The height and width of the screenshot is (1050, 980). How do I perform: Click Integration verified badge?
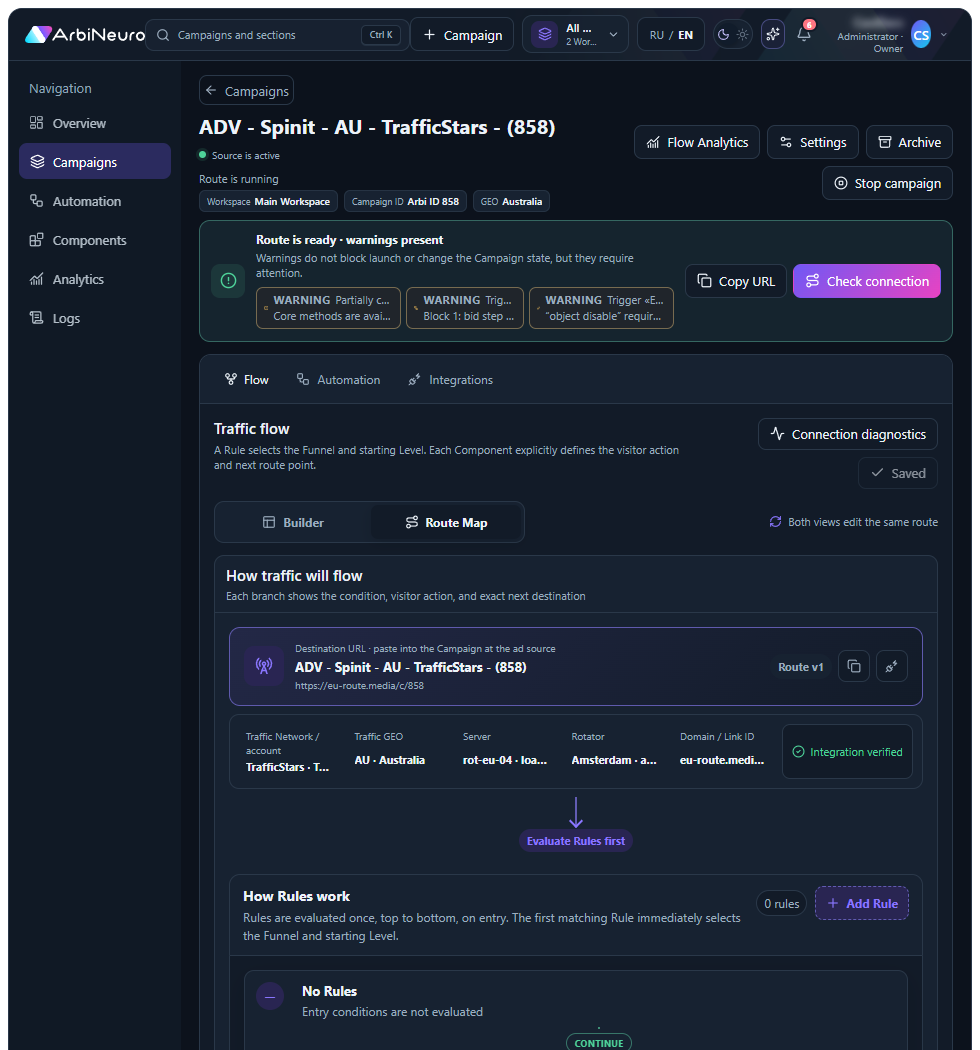(x=847, y=751)
